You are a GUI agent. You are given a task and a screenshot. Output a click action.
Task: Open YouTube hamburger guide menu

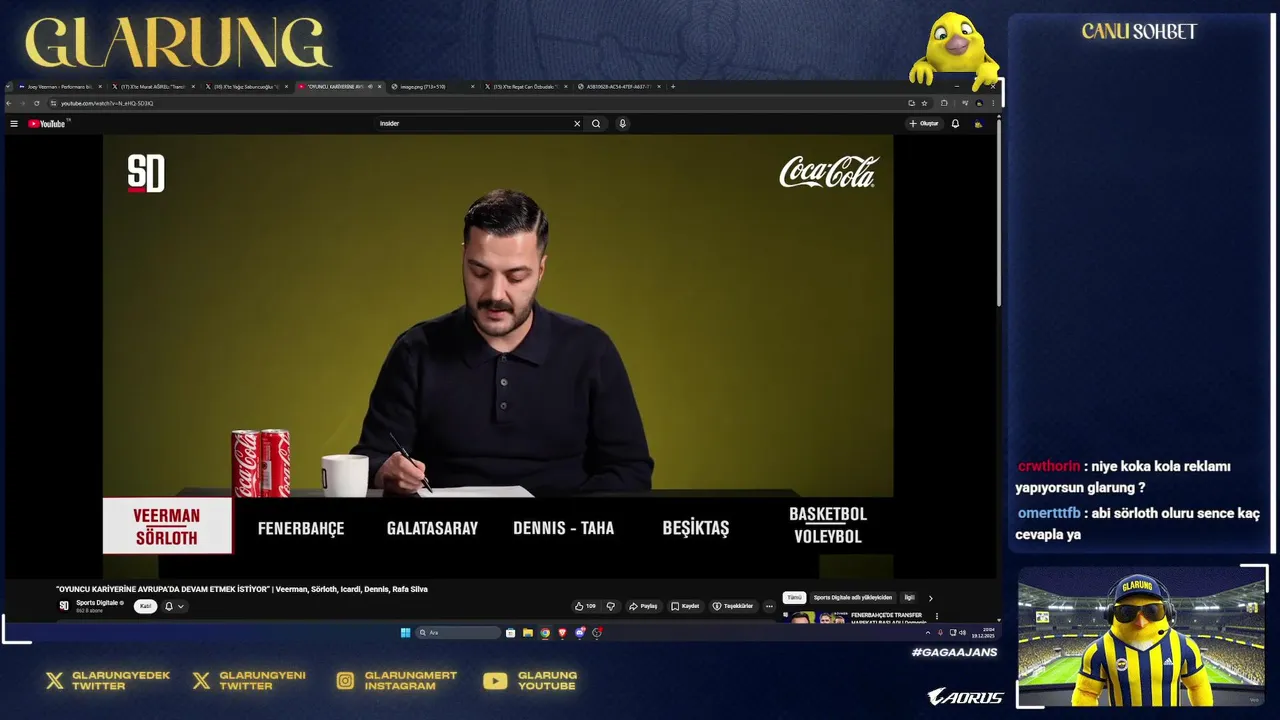click(x=14, y=124)
